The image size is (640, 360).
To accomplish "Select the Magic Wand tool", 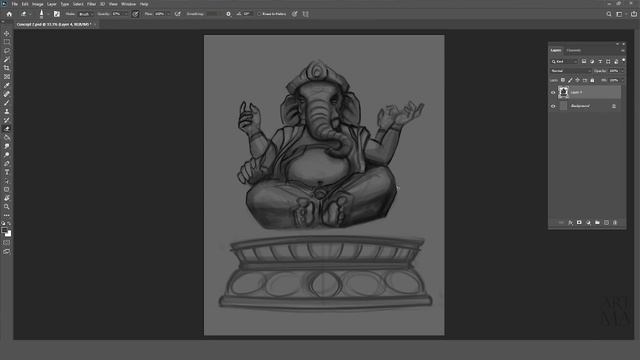I will (x=7, y=60).
